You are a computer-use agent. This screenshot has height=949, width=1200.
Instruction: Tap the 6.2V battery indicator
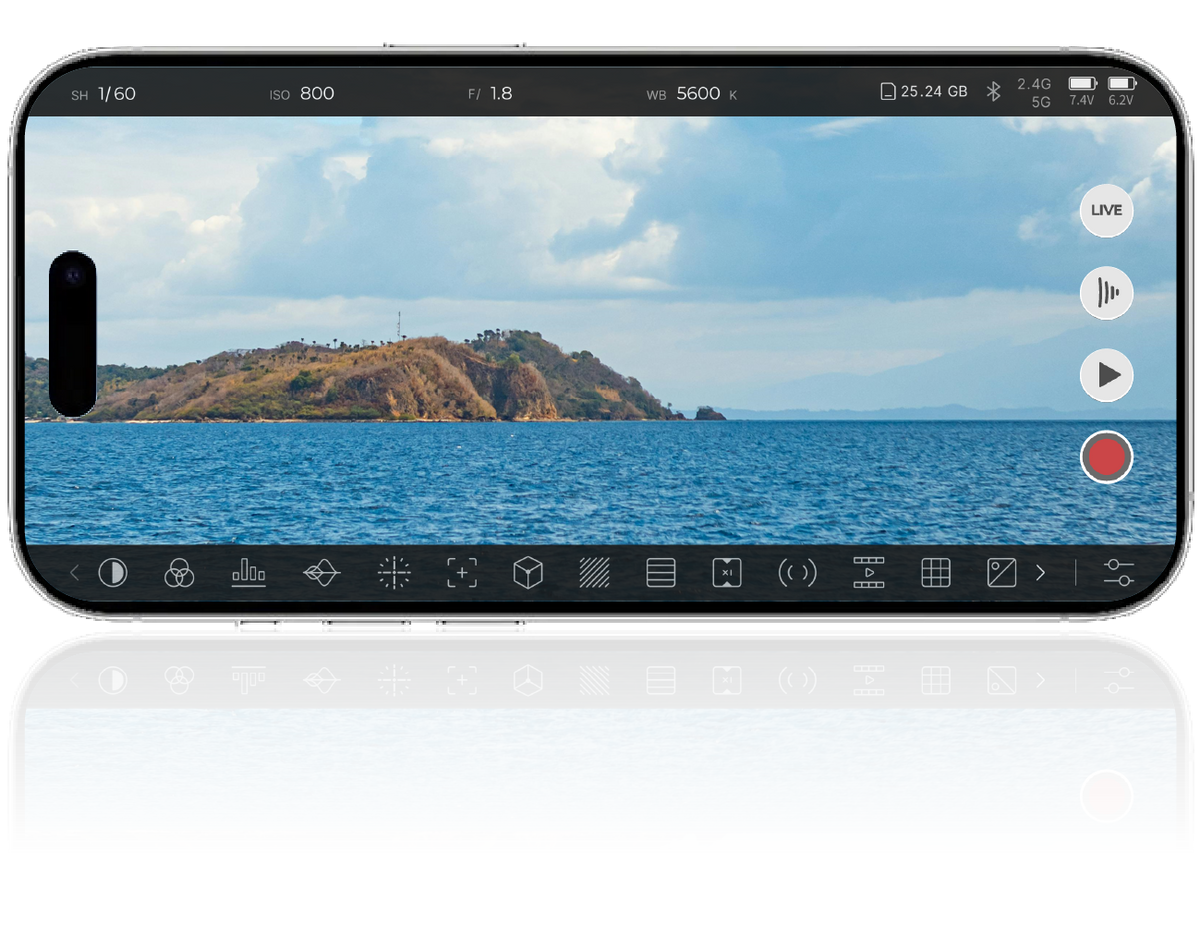click(x=1121, y=92)
